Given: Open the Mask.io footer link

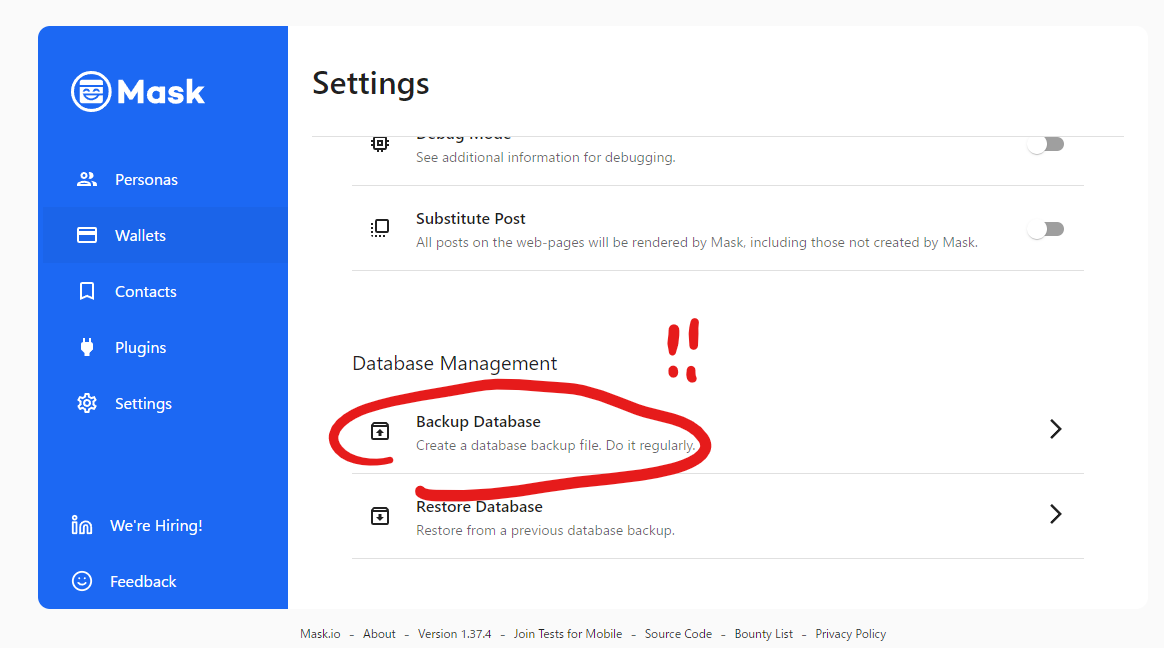Looking at the screenshot, I should [320, 634].
